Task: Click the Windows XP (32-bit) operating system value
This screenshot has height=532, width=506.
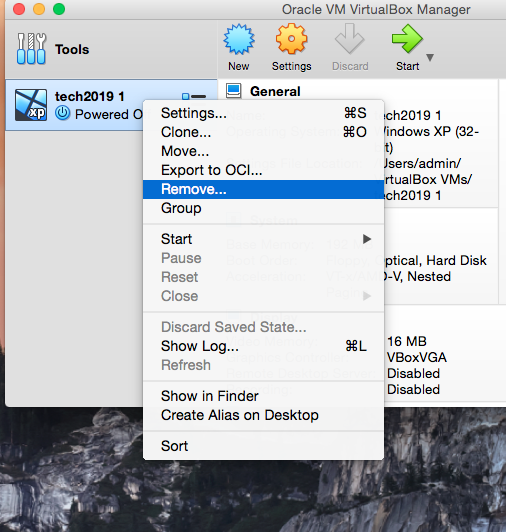Action: pos(426,139)
